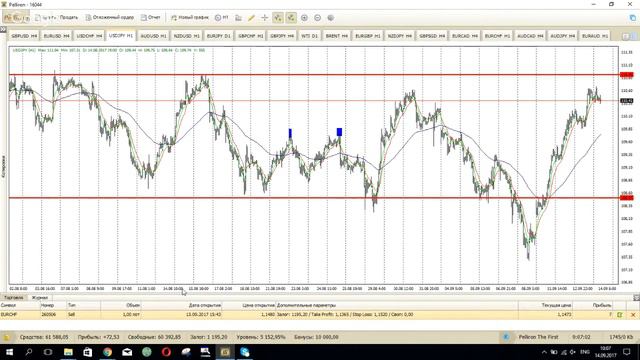Open Windows taskbar search
This screenshot has width=640, height=360.
pos(29,352)
